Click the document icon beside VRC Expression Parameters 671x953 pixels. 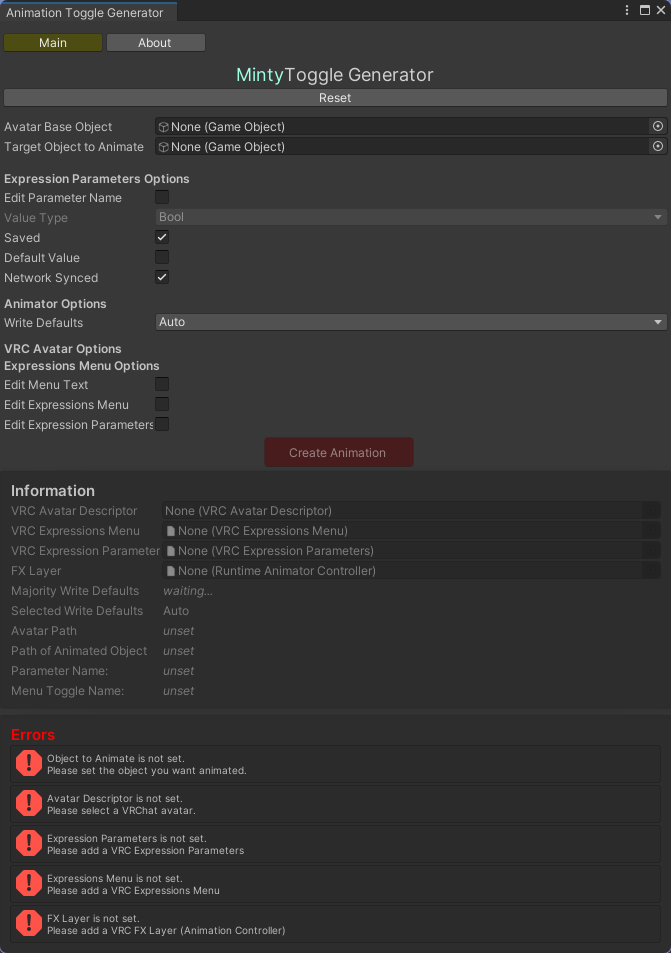point(171,550)
